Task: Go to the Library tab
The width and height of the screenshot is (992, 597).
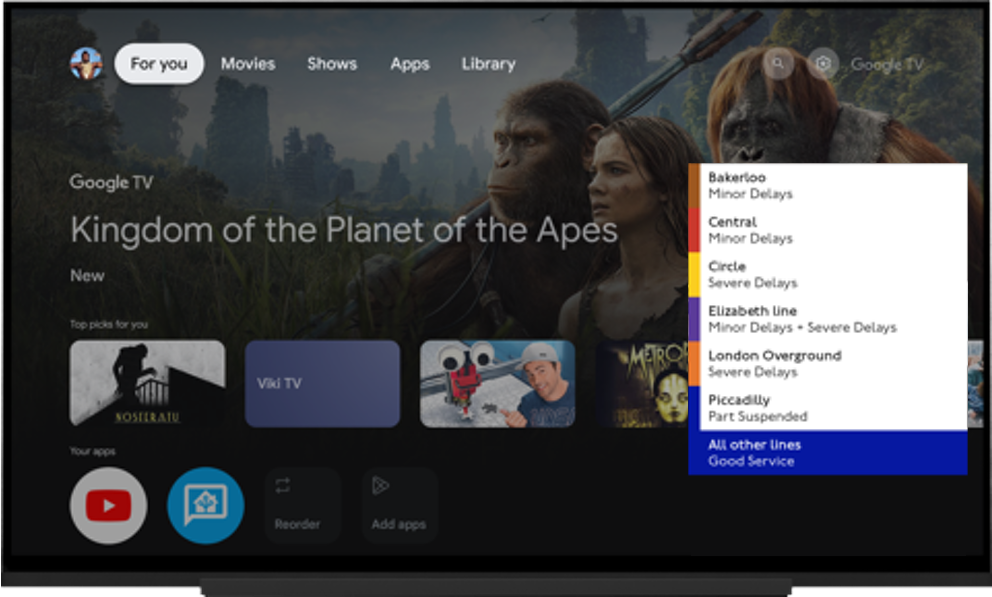Action: 488,64
